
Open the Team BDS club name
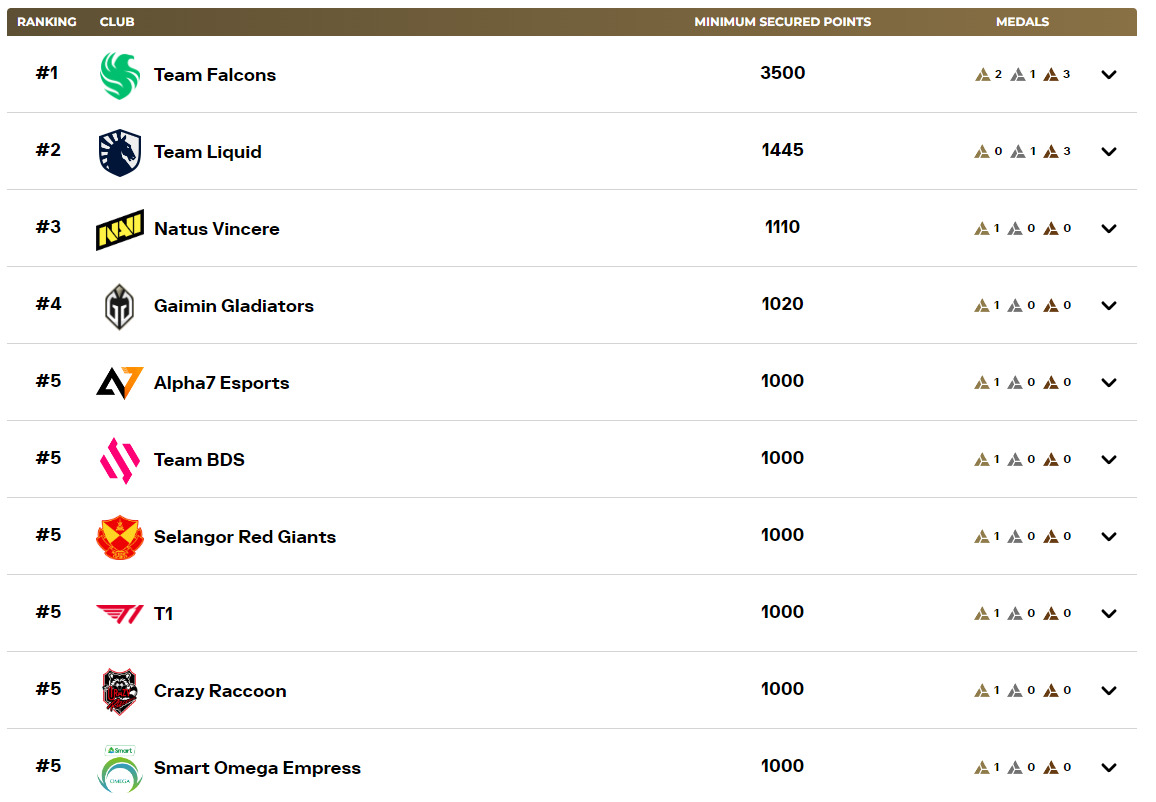(x=199, y=460)
